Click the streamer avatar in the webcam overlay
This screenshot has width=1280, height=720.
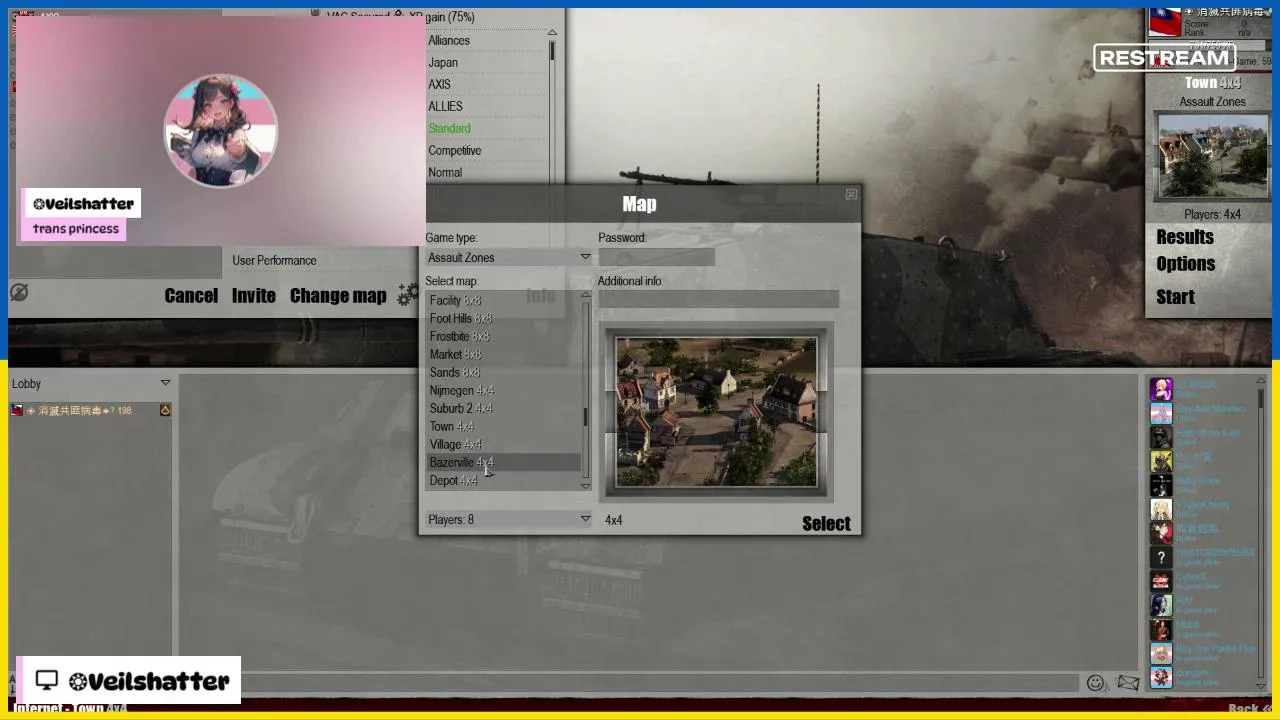[220, 130]
